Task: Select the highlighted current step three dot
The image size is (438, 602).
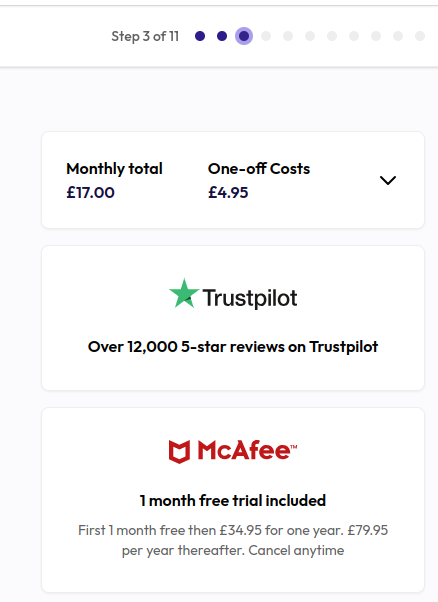Action: click(244, 36)
